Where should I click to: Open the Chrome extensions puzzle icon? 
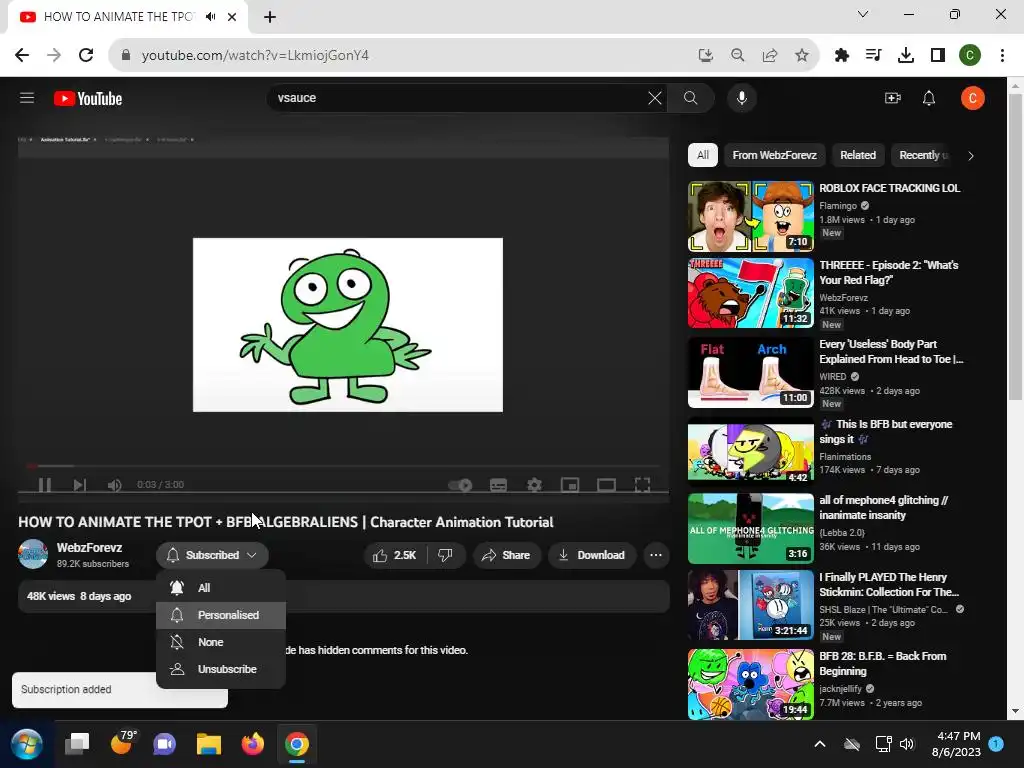point(842,56)
